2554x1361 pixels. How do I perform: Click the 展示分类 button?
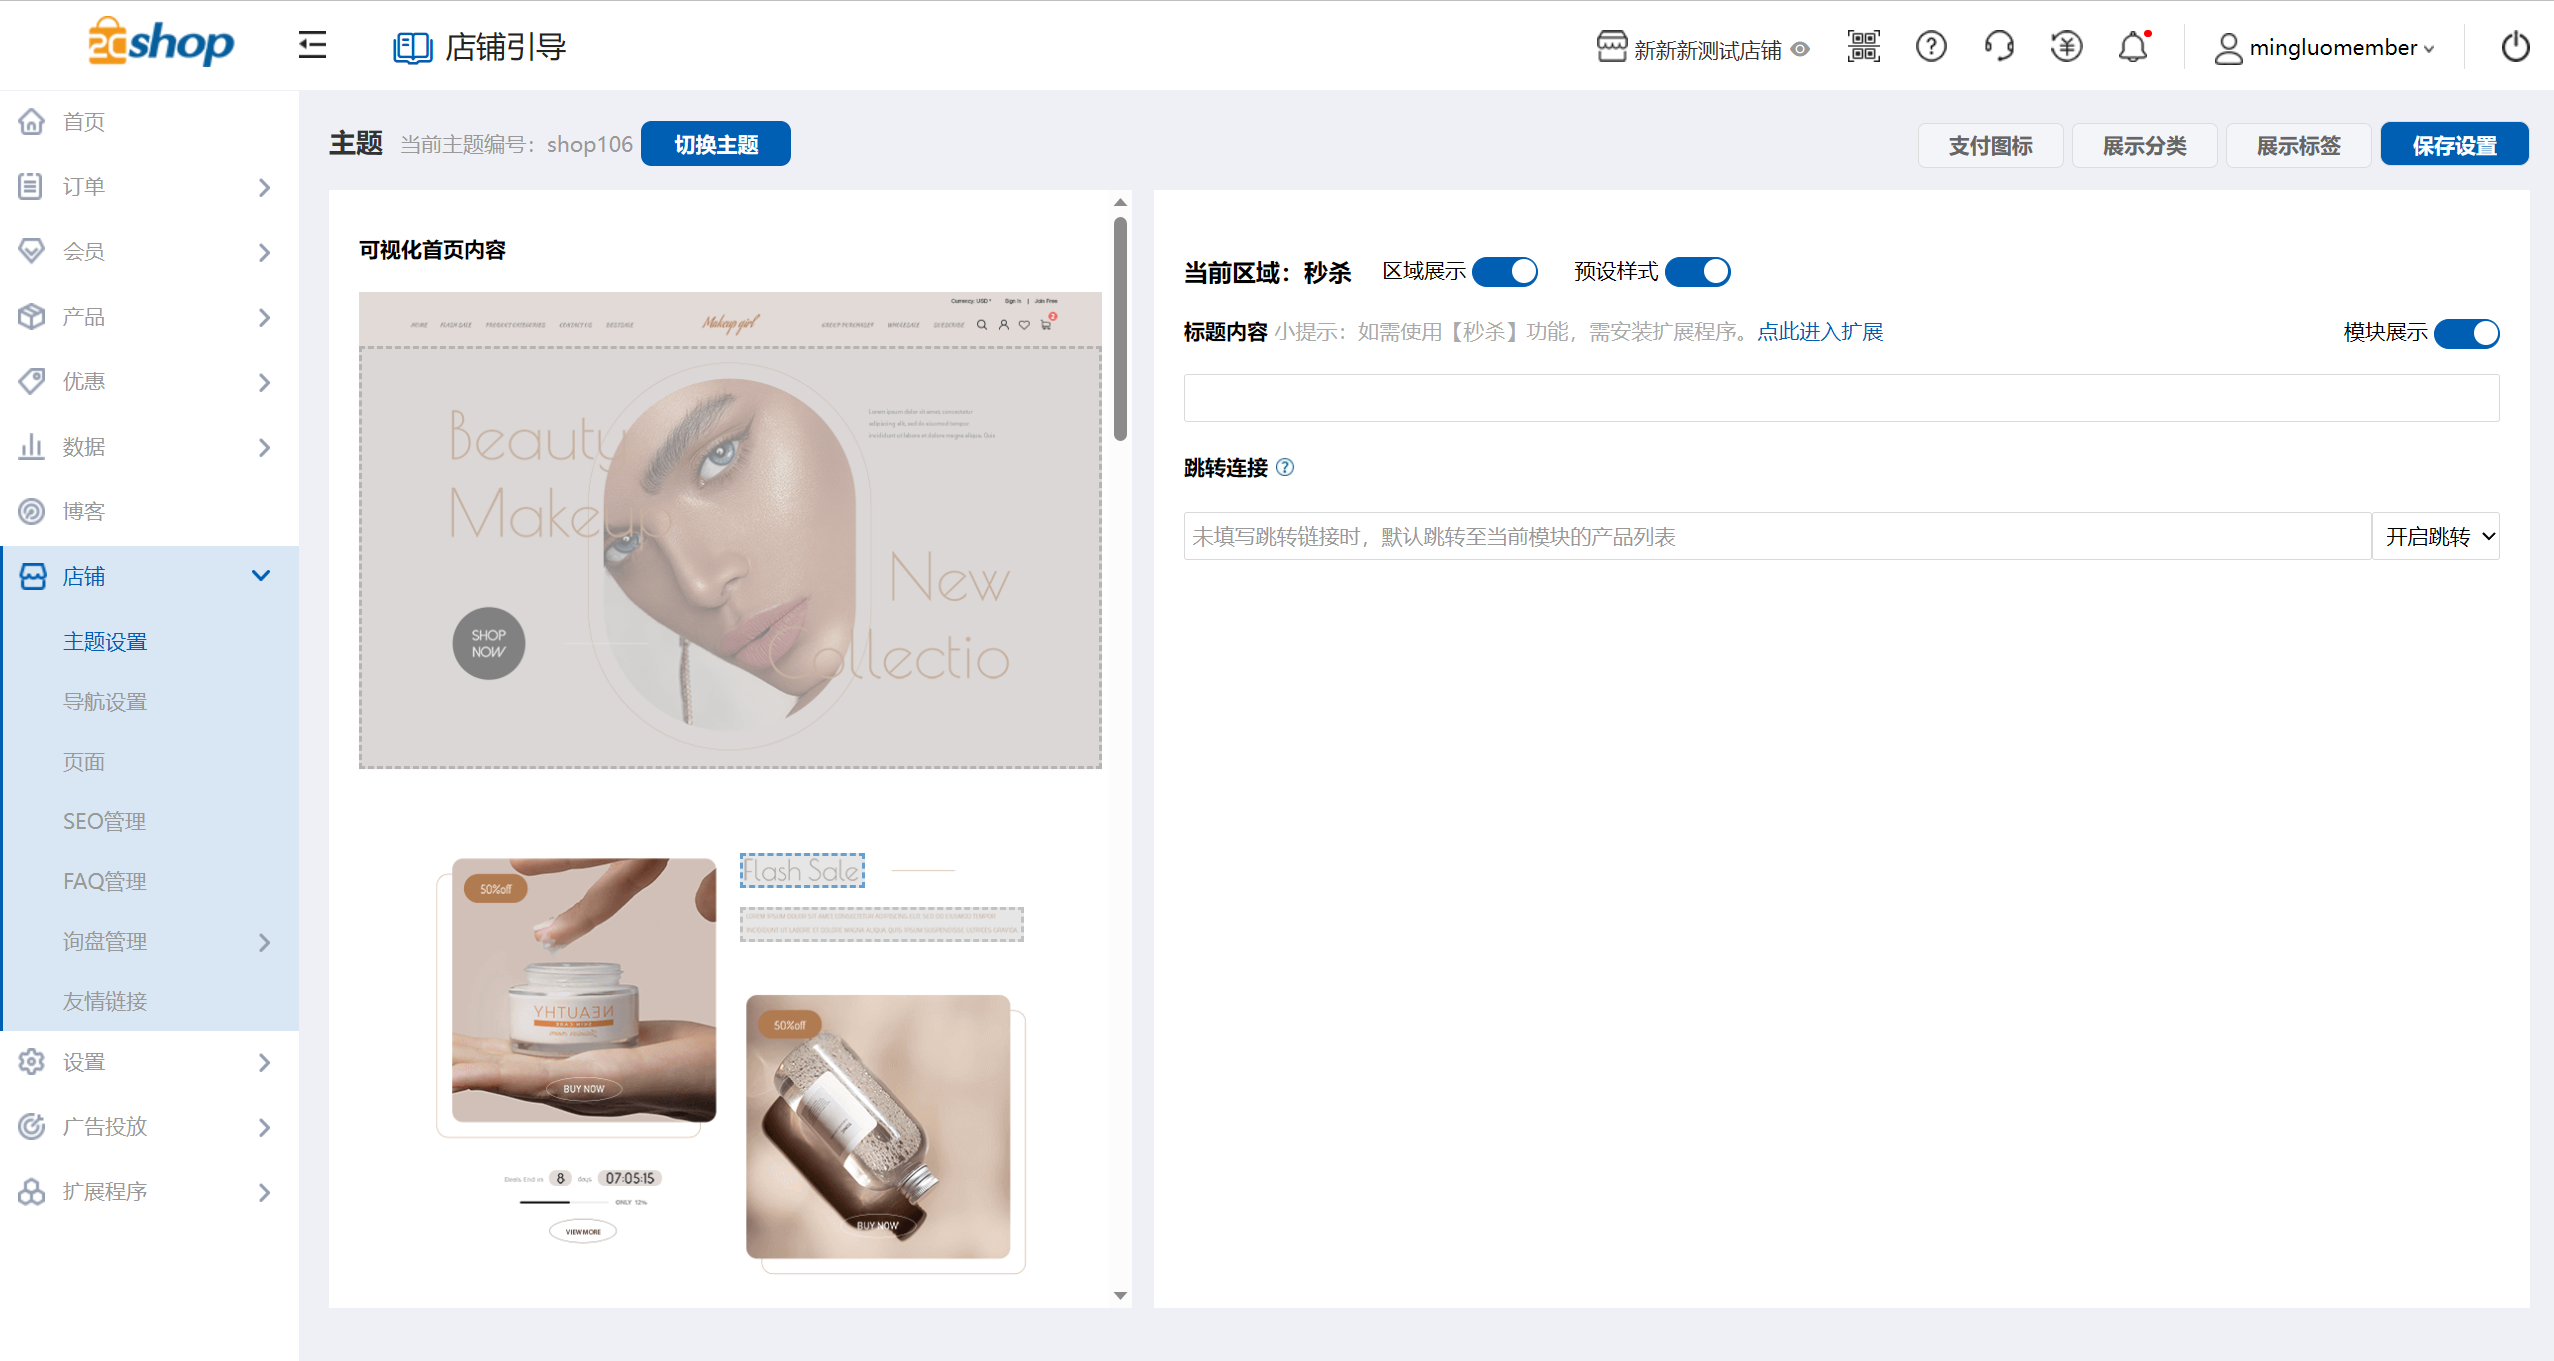point(2144,146)
